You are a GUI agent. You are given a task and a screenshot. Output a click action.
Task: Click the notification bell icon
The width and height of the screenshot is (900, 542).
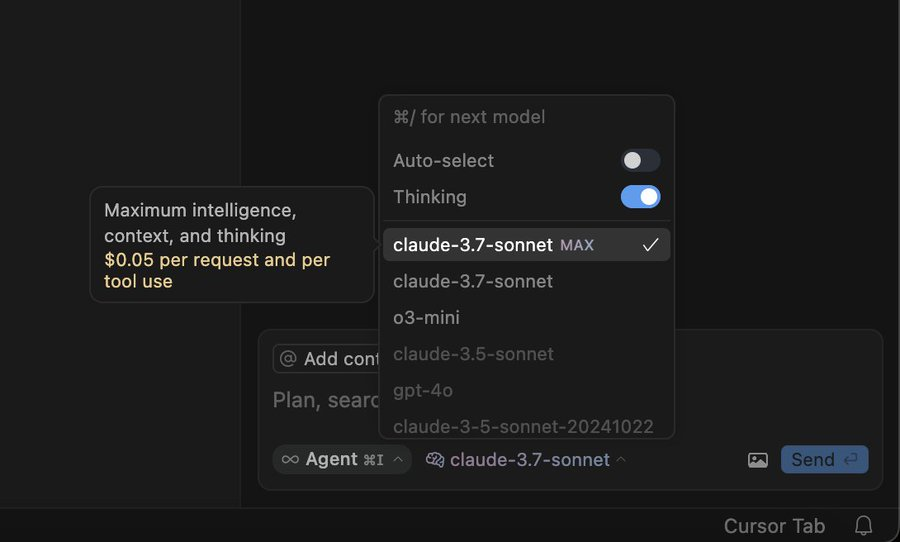point(863,526)
